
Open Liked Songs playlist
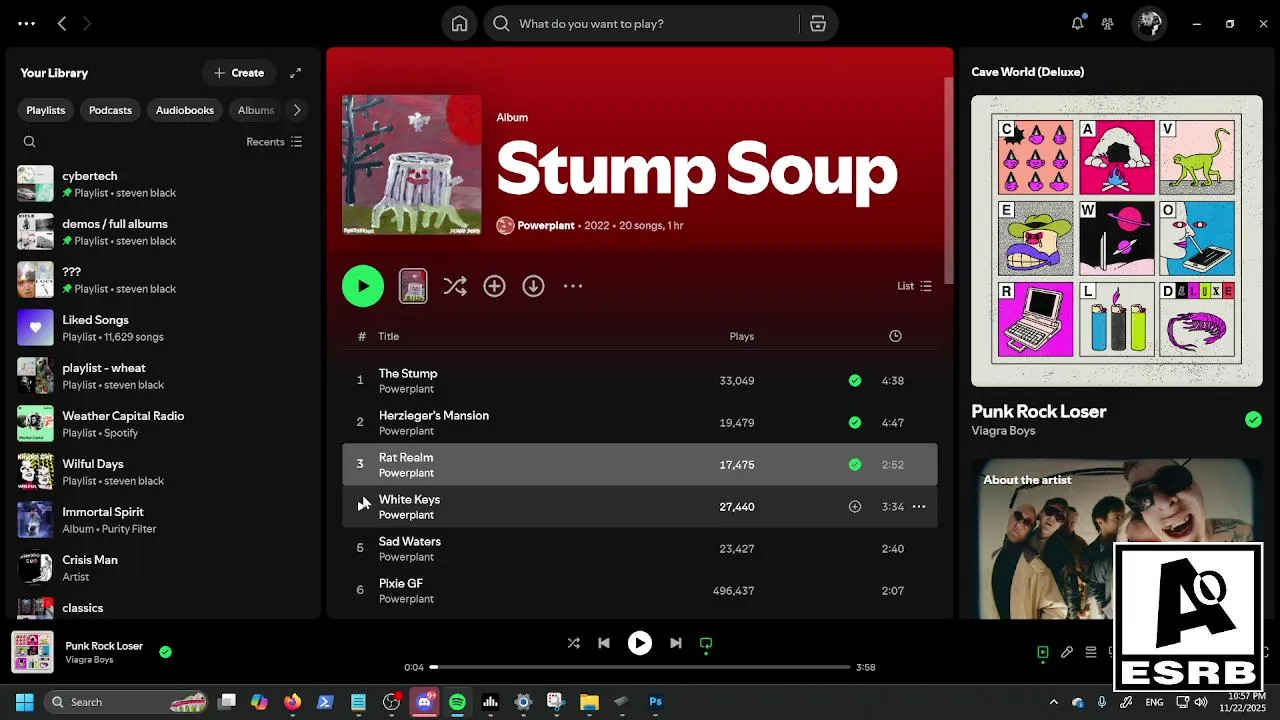163,328
